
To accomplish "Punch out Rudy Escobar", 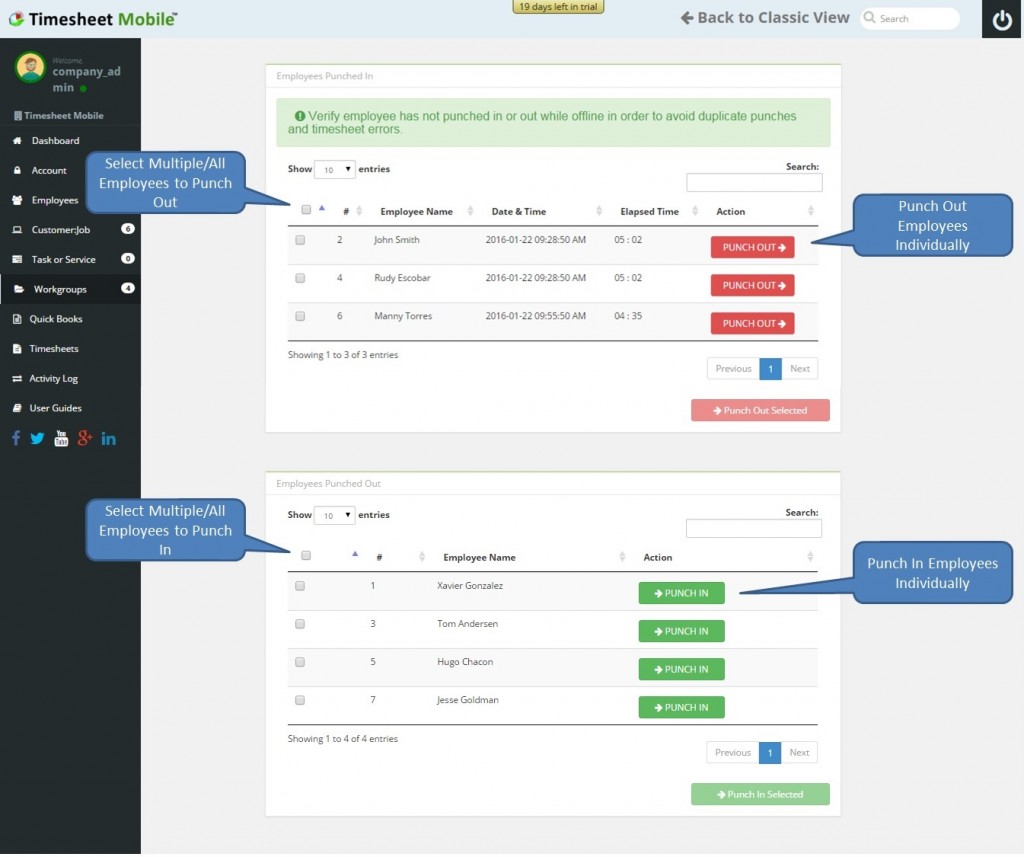I will click(752, 285).
